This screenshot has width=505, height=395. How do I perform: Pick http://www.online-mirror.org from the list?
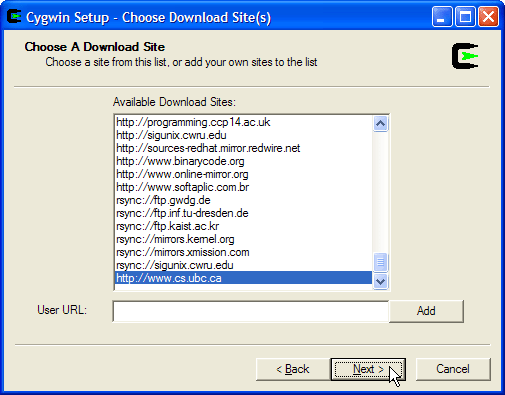243,174
